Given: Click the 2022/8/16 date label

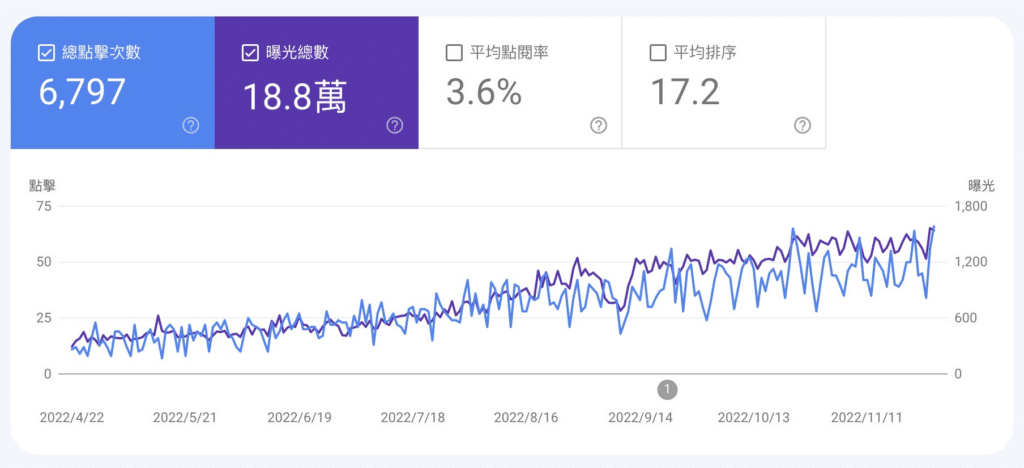Looking at the screenshot, I should click(x=528, y=416).
